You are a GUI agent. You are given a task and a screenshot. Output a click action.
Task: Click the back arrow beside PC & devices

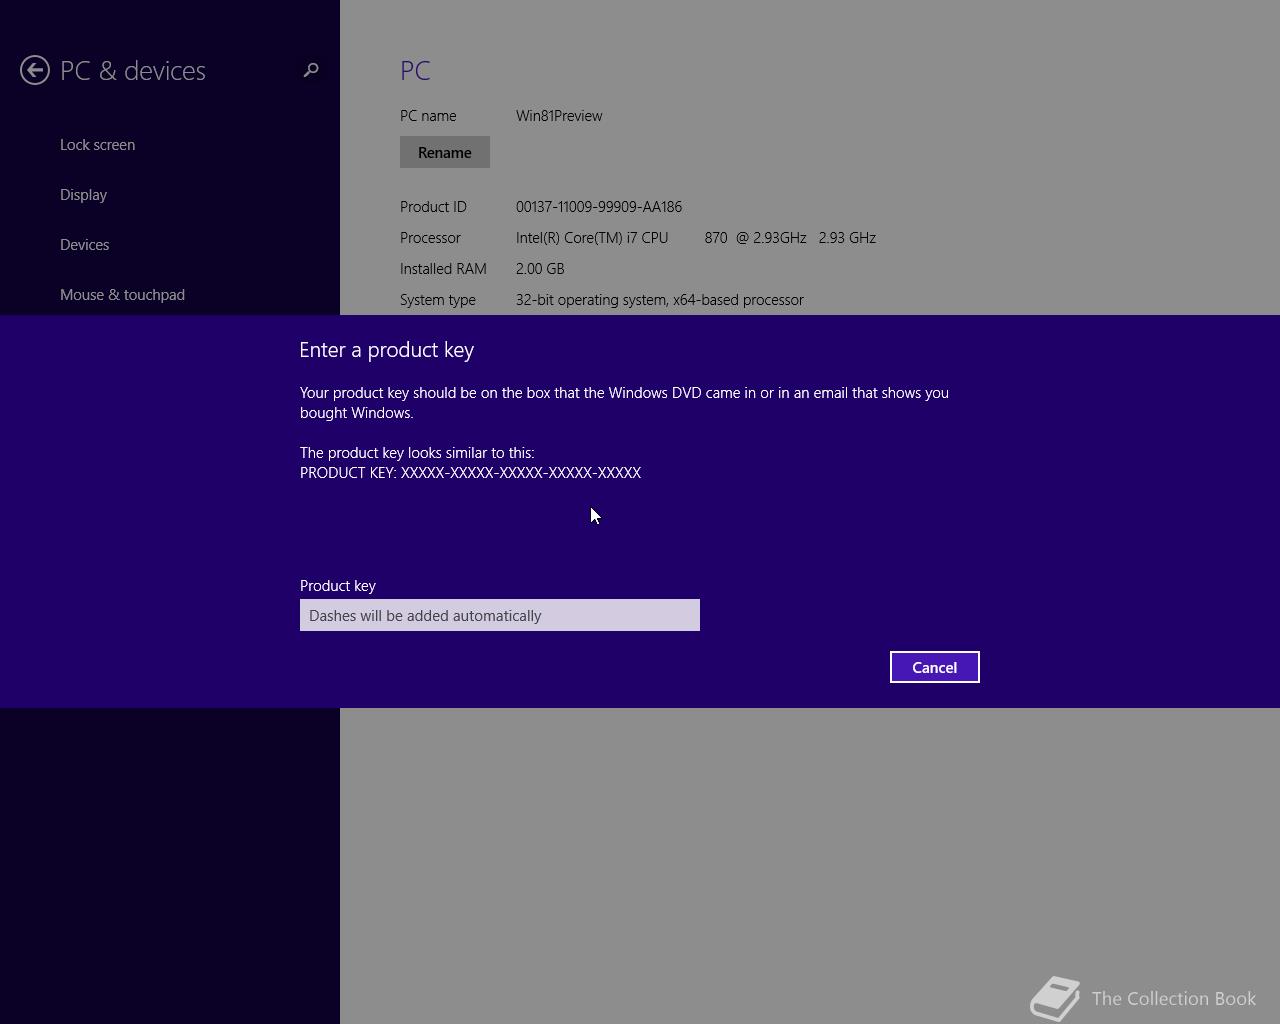[35, 70]
